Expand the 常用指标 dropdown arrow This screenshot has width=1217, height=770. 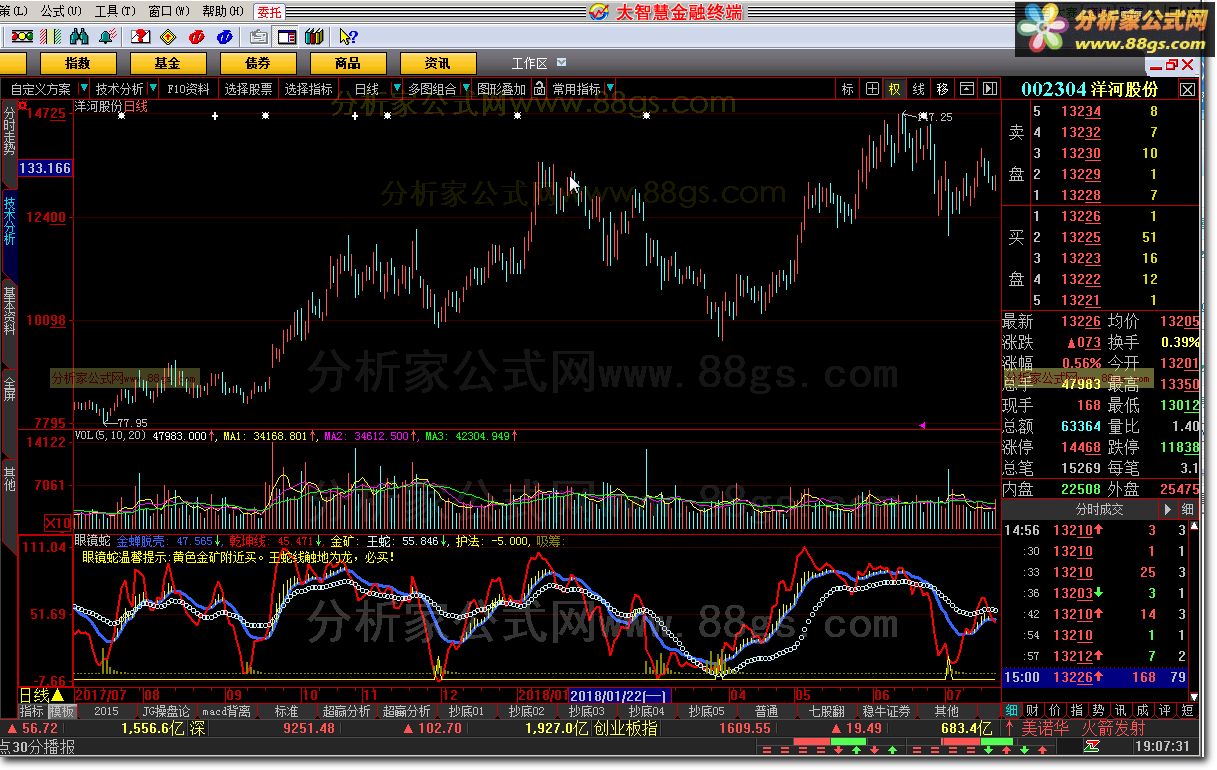tap(610, 89)
